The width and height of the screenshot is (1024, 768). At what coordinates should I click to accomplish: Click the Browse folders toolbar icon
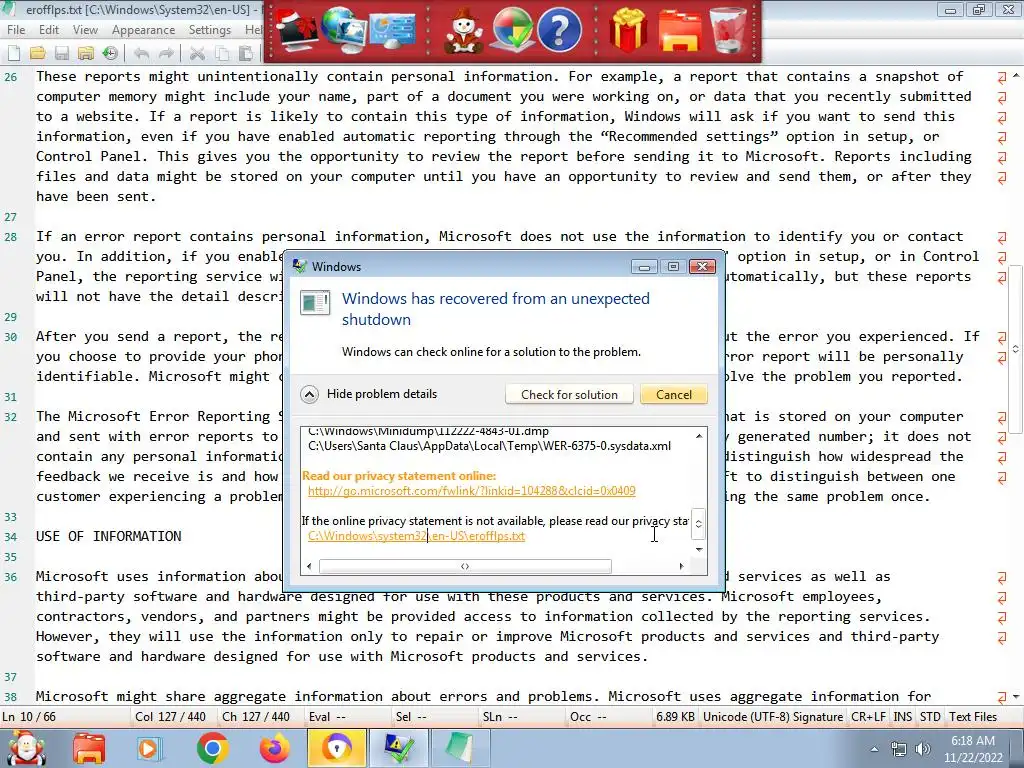86,53
